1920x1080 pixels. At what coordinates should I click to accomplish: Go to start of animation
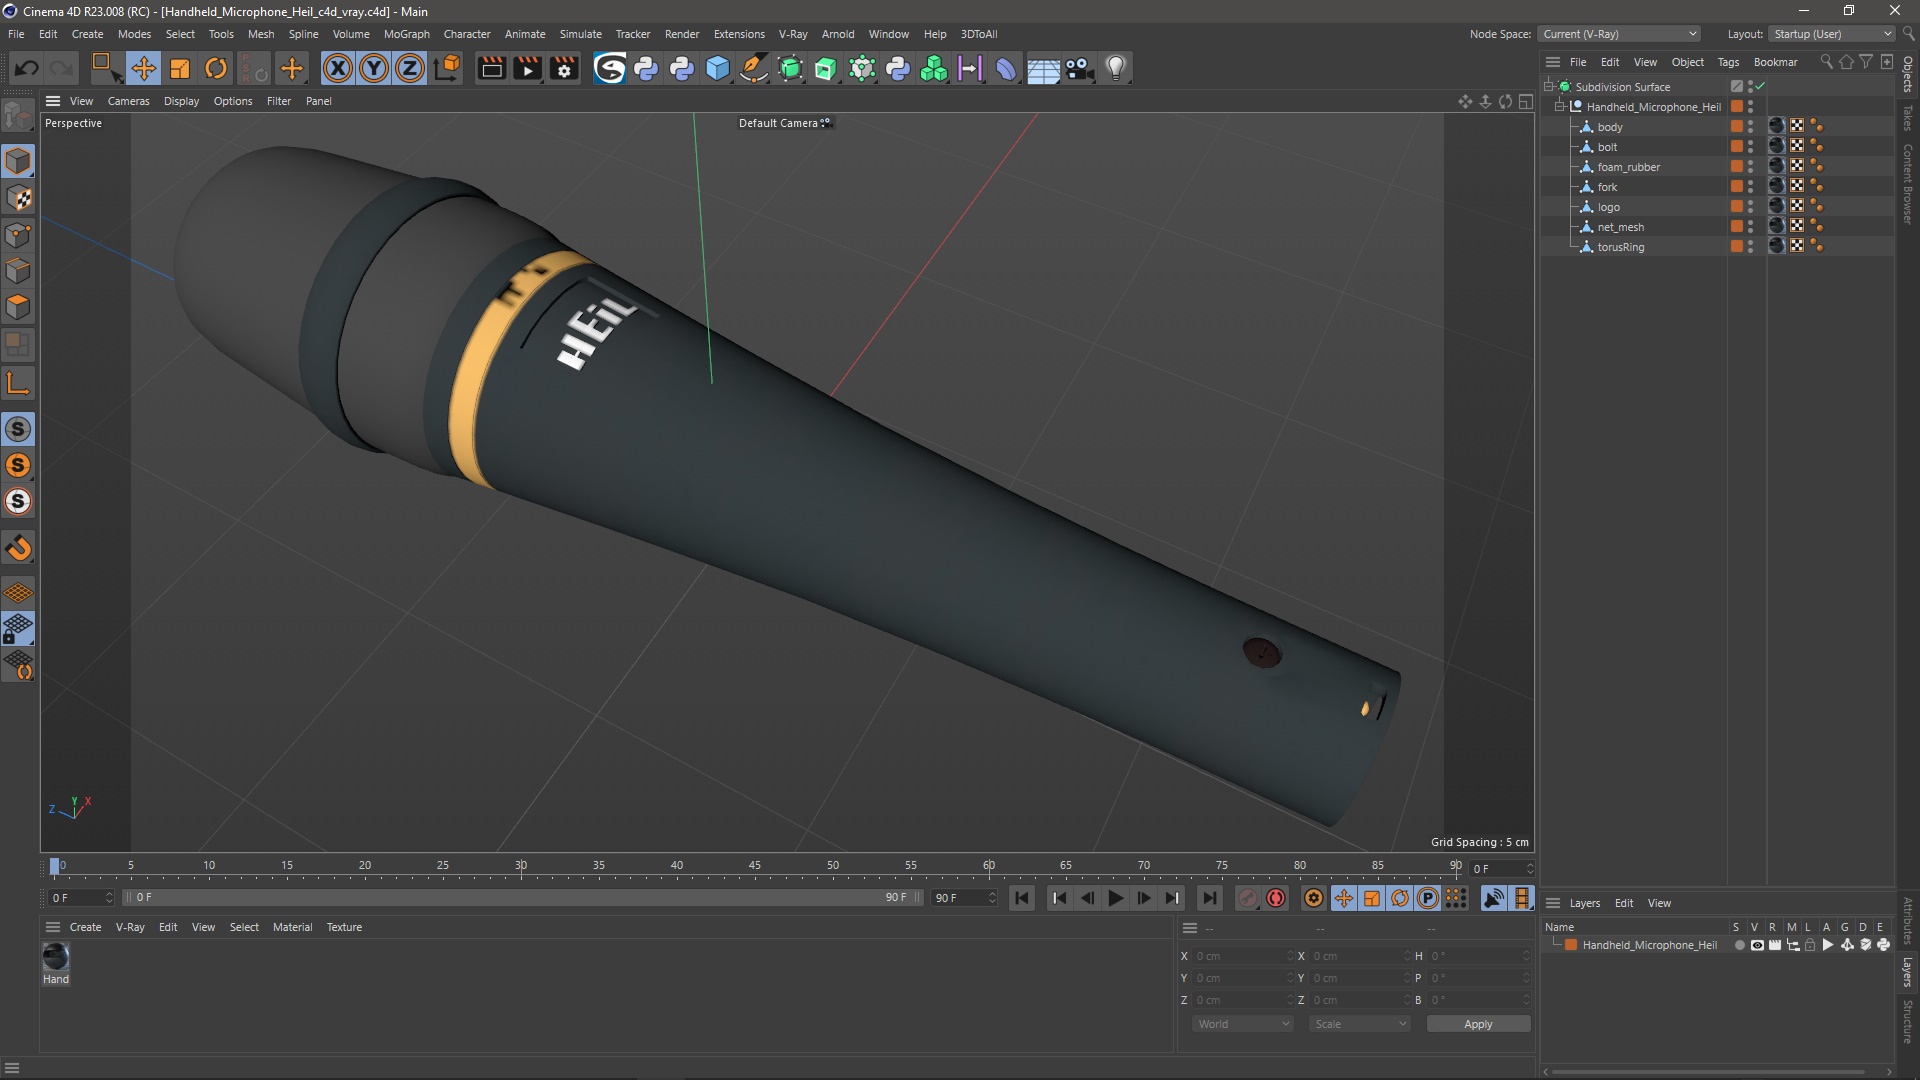1022,898
